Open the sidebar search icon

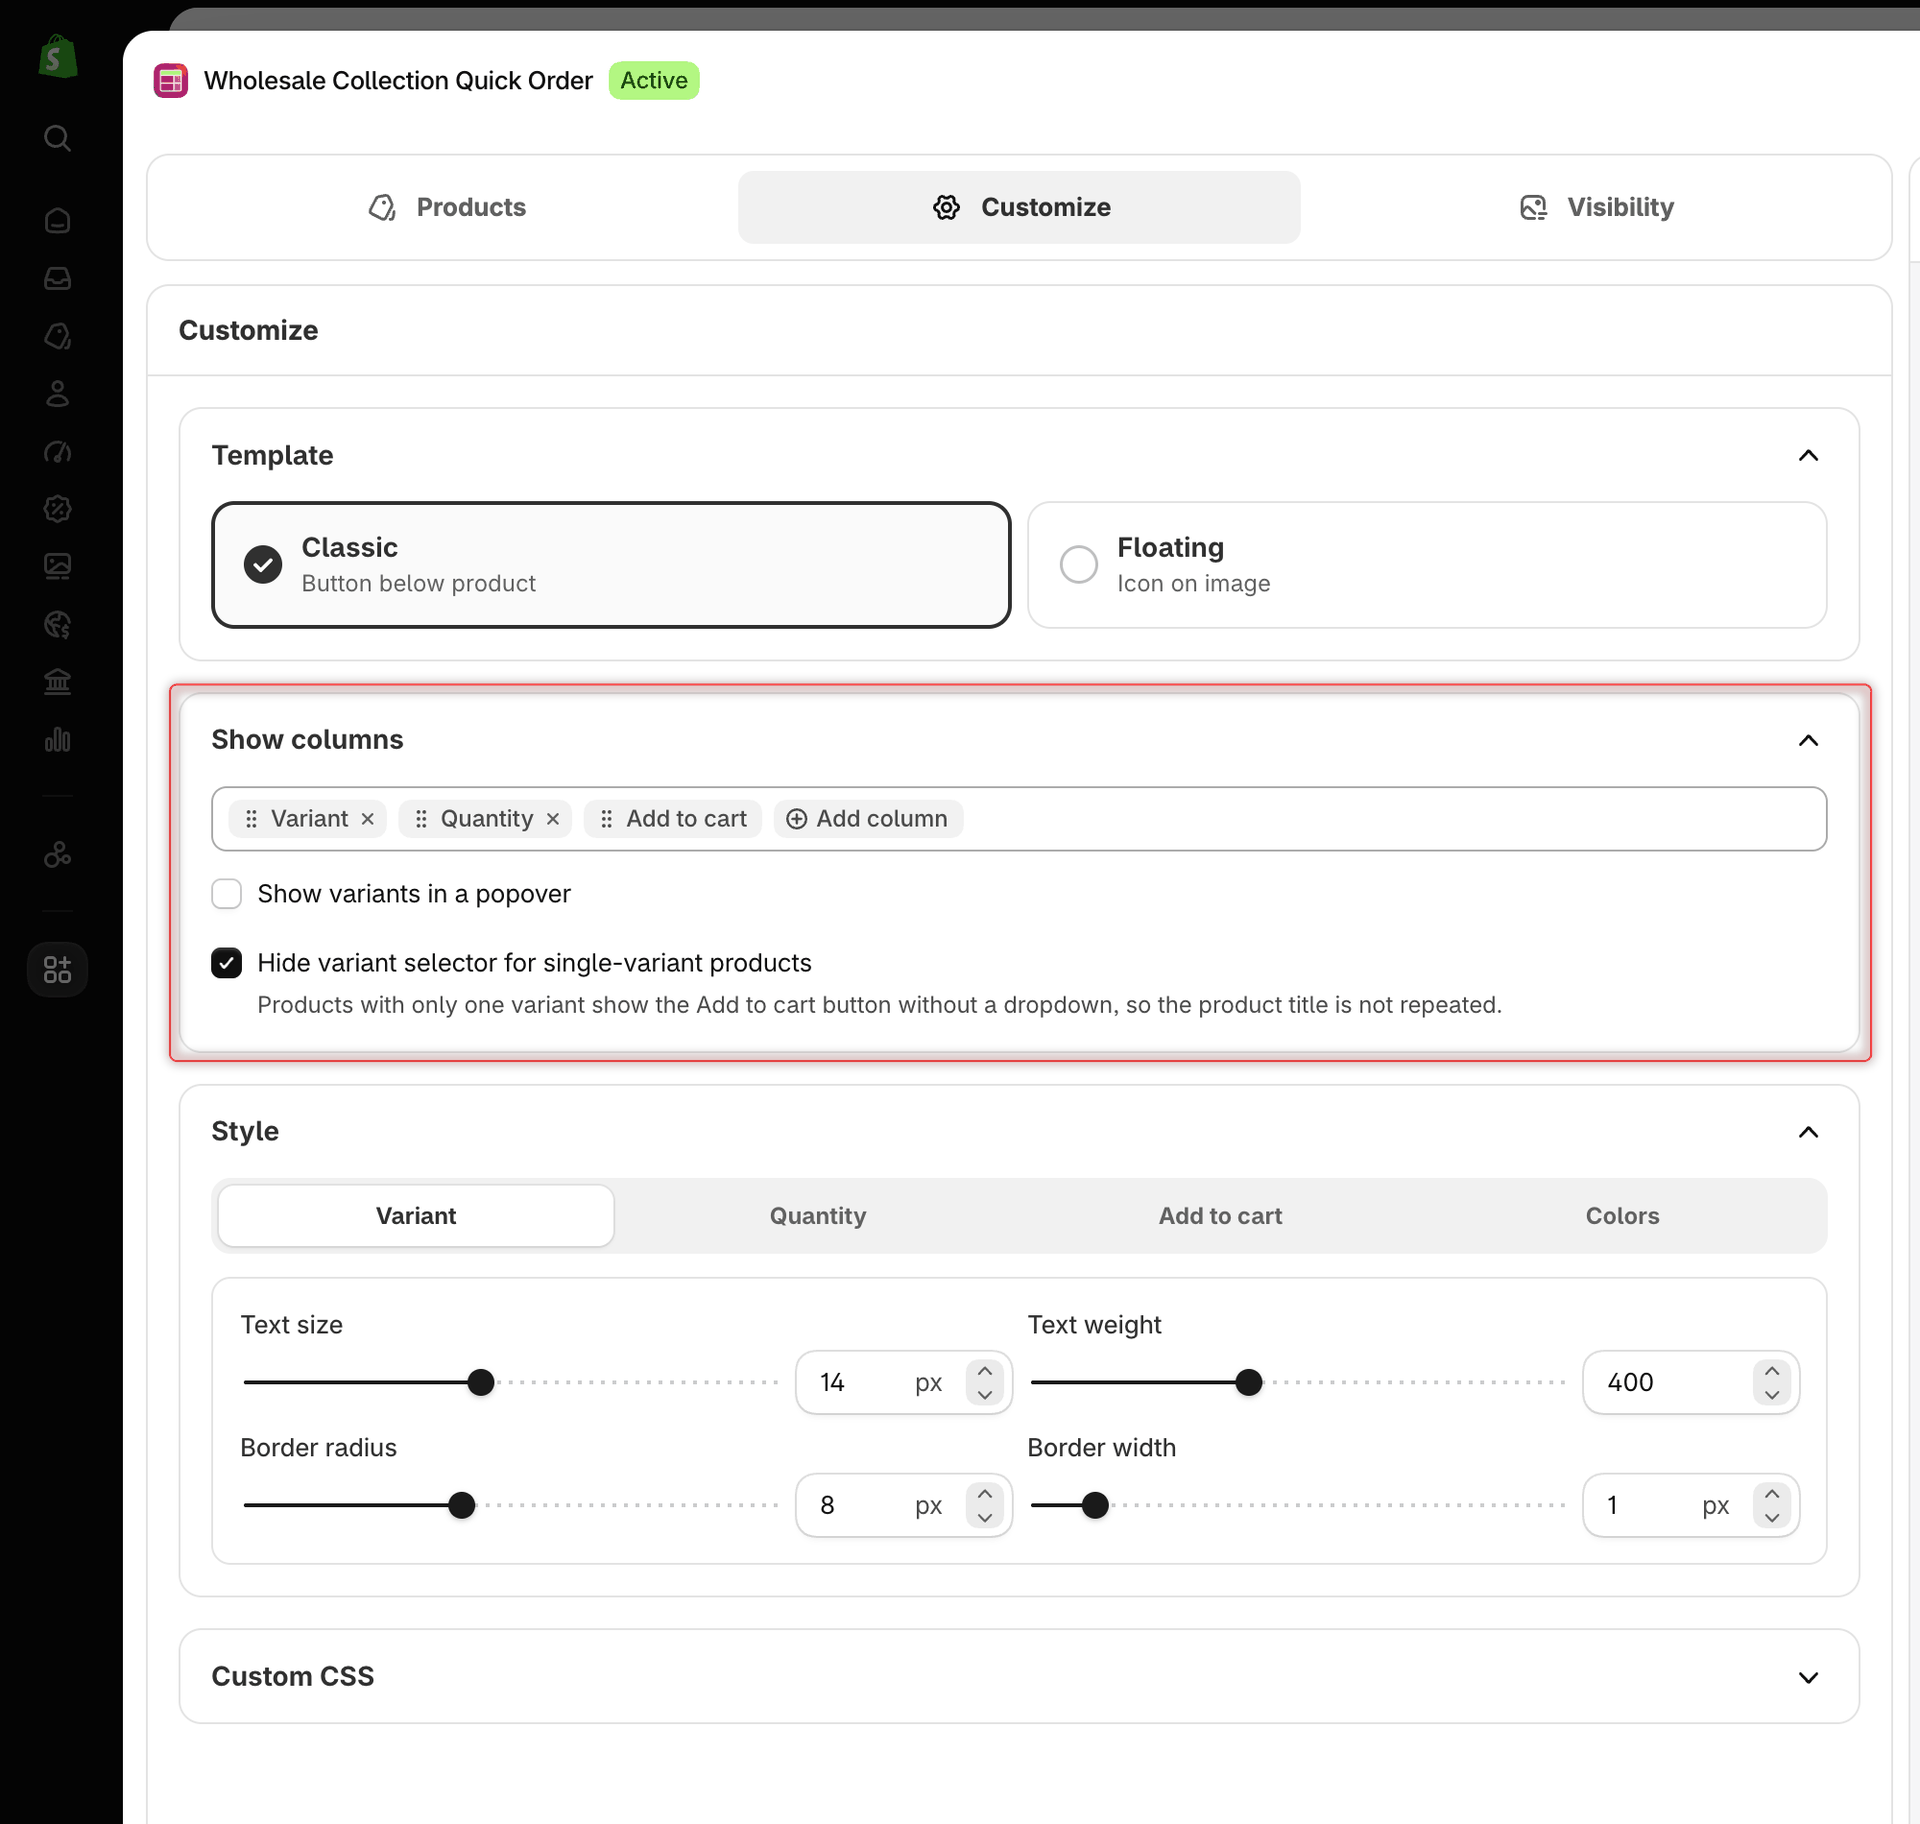(x=58, y=138)
